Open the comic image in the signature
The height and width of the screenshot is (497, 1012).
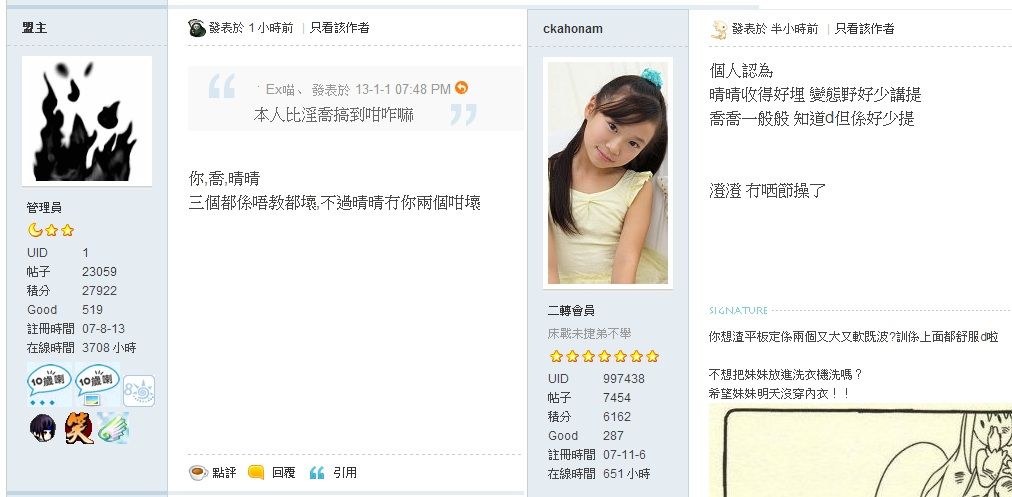pos(860,451)
